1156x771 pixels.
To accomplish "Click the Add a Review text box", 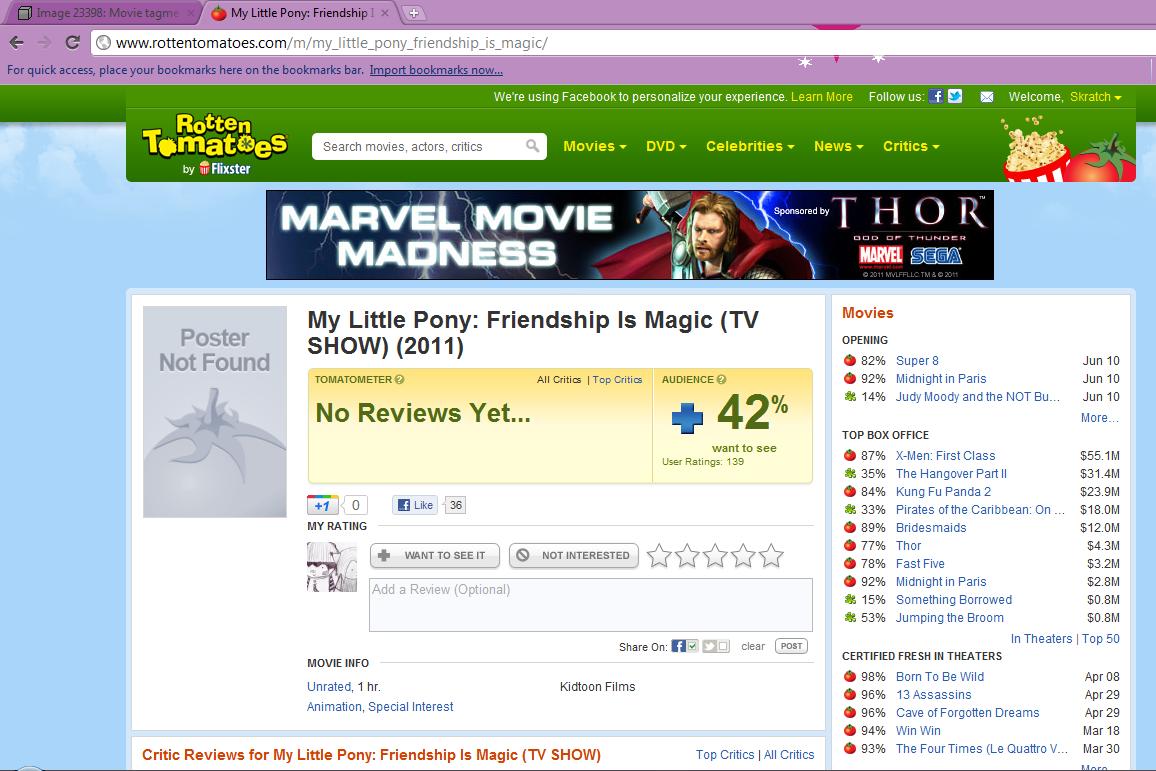I will (x=591, y=604).
